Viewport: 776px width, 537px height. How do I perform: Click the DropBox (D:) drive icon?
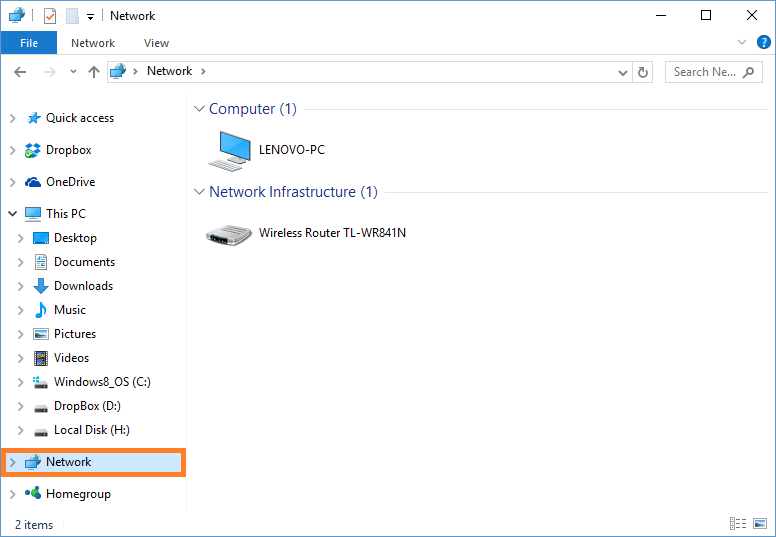[x=41, y=408]
